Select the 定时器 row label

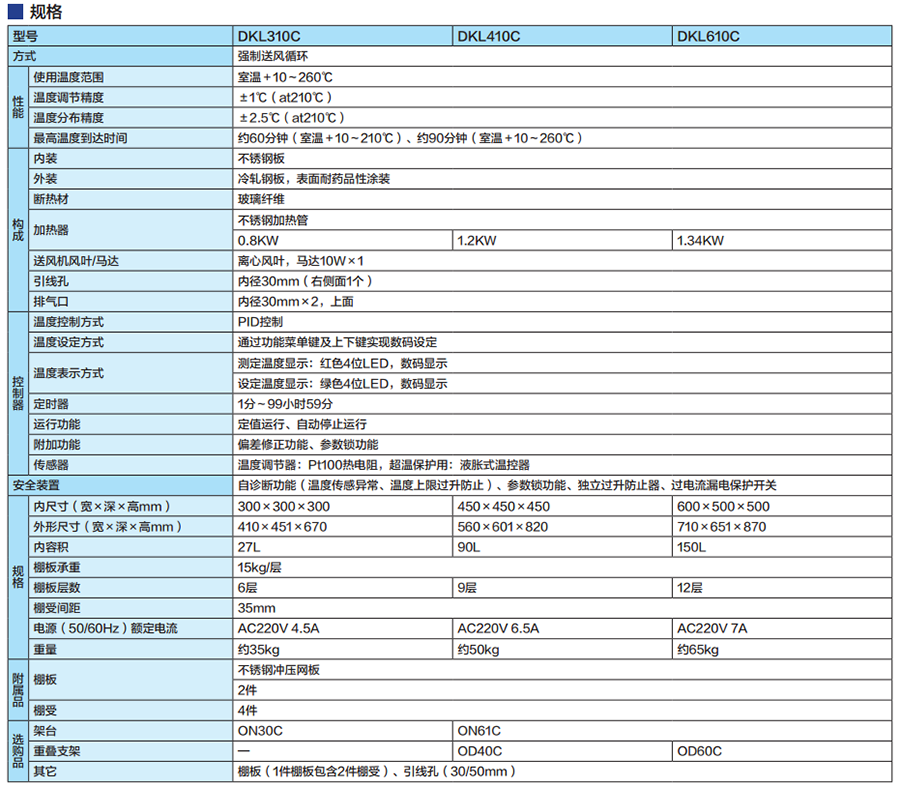coord(50,404)
